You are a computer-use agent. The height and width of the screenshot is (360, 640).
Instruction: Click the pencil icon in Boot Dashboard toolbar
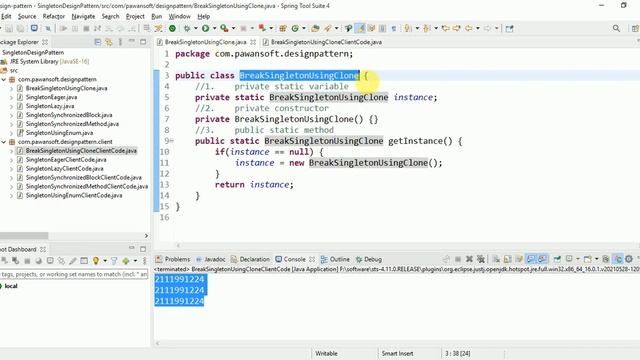click(72, 260)
